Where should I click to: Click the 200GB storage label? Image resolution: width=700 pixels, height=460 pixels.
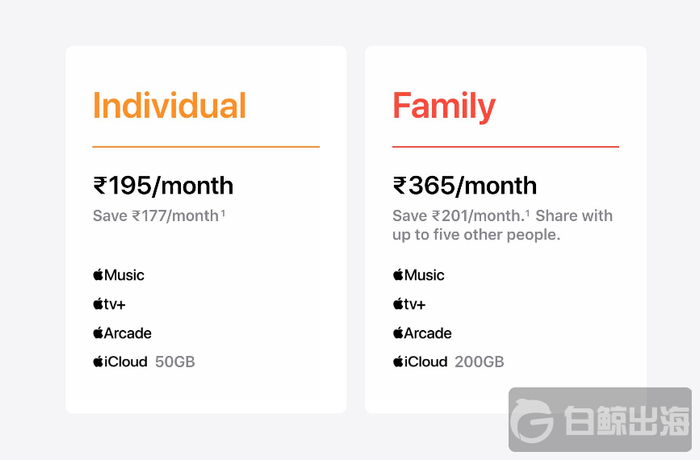(x=479, y=361)
